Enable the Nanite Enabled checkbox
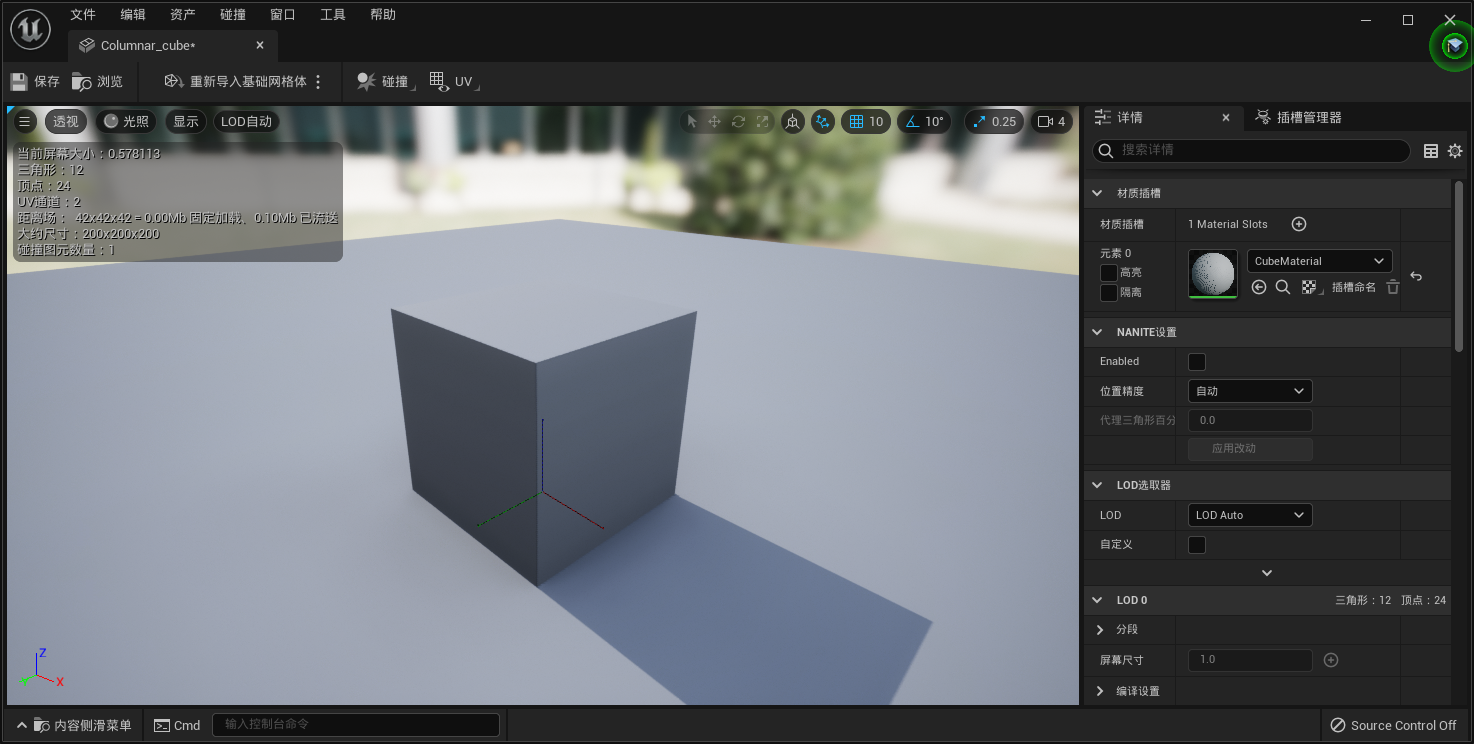The width and height of the screenshot is (1474, 744). coord(1197,362)
